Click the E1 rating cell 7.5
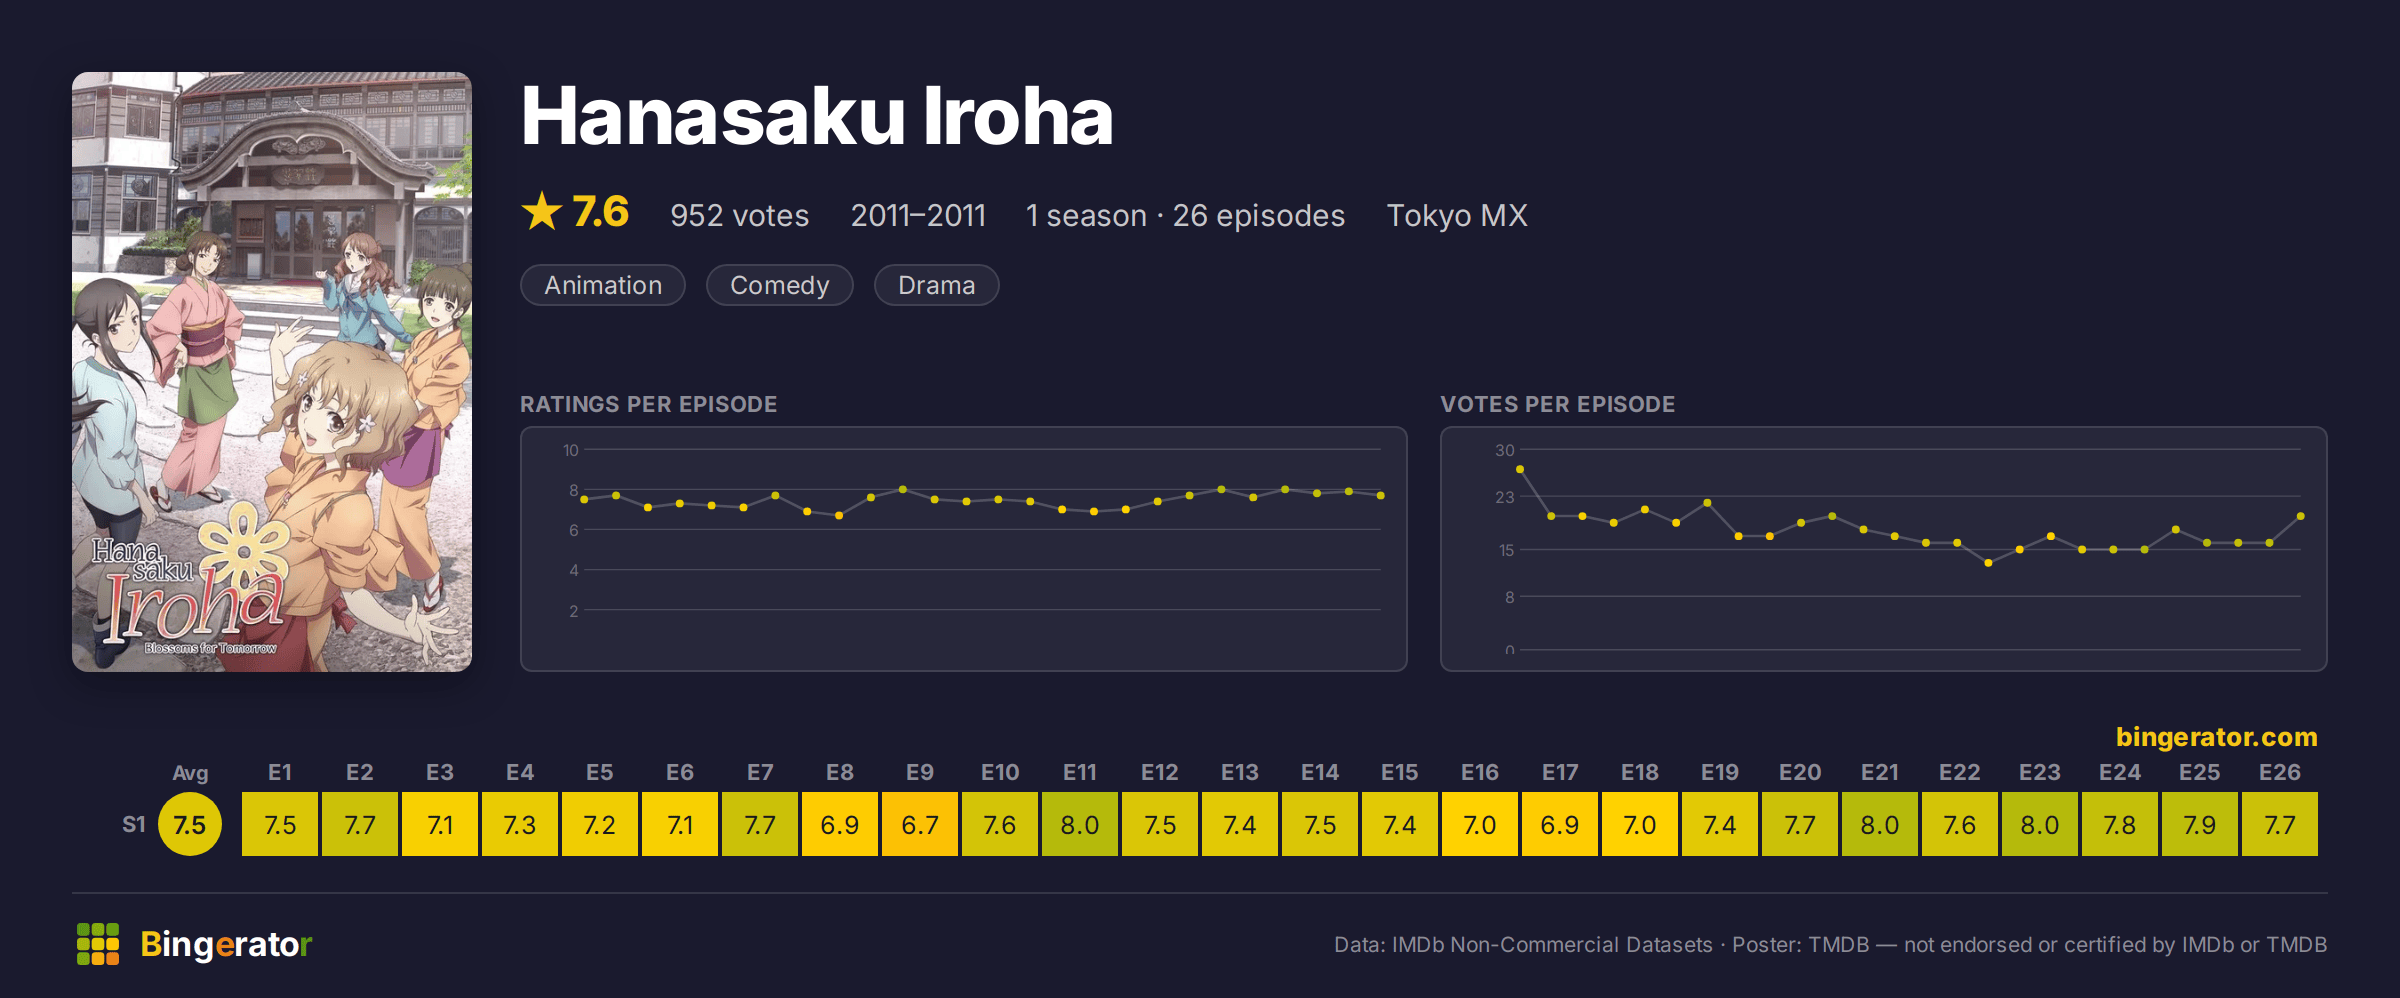This screenshot has width=2400, height=998. pos(280,824)
